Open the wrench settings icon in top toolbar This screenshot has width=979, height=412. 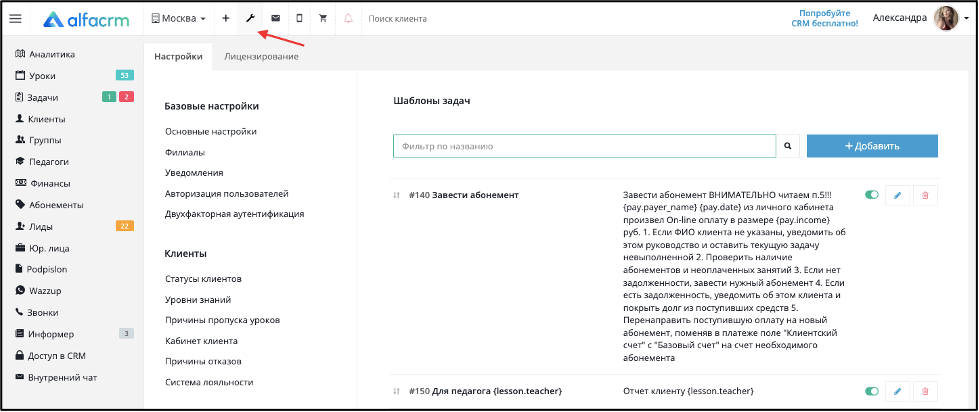pos(250,19)
